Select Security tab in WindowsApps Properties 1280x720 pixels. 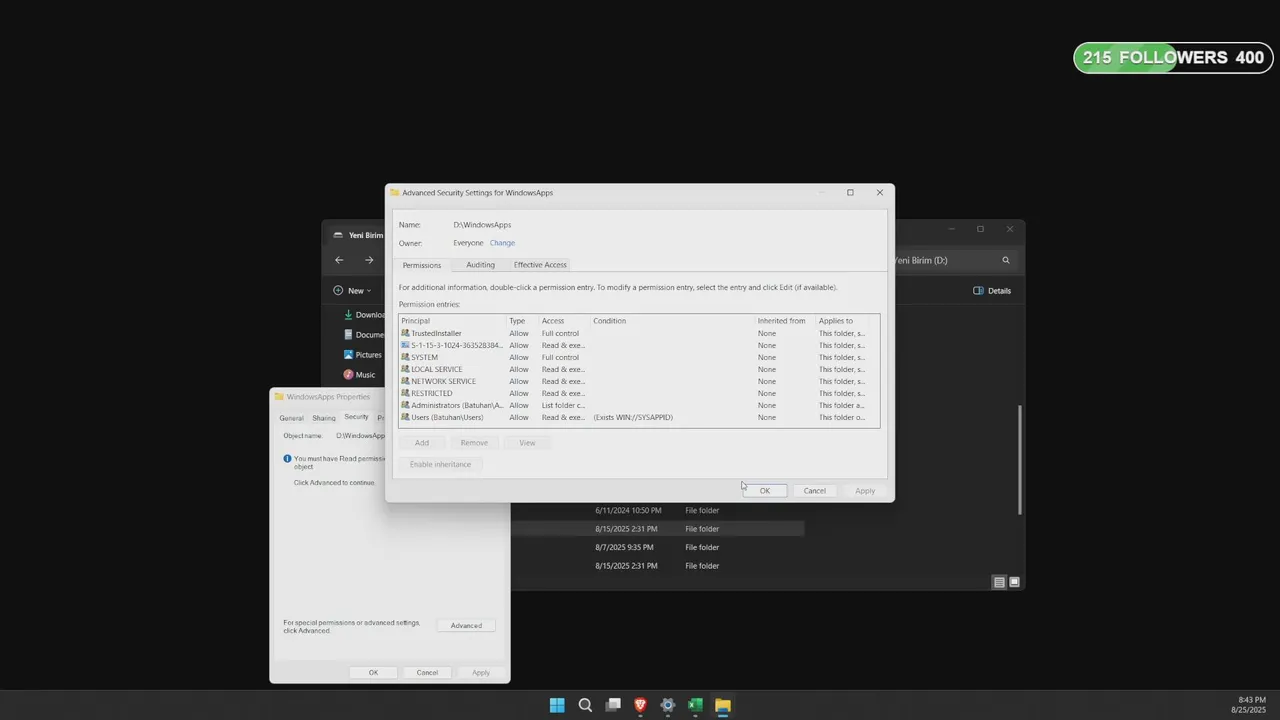click(356, 417)
